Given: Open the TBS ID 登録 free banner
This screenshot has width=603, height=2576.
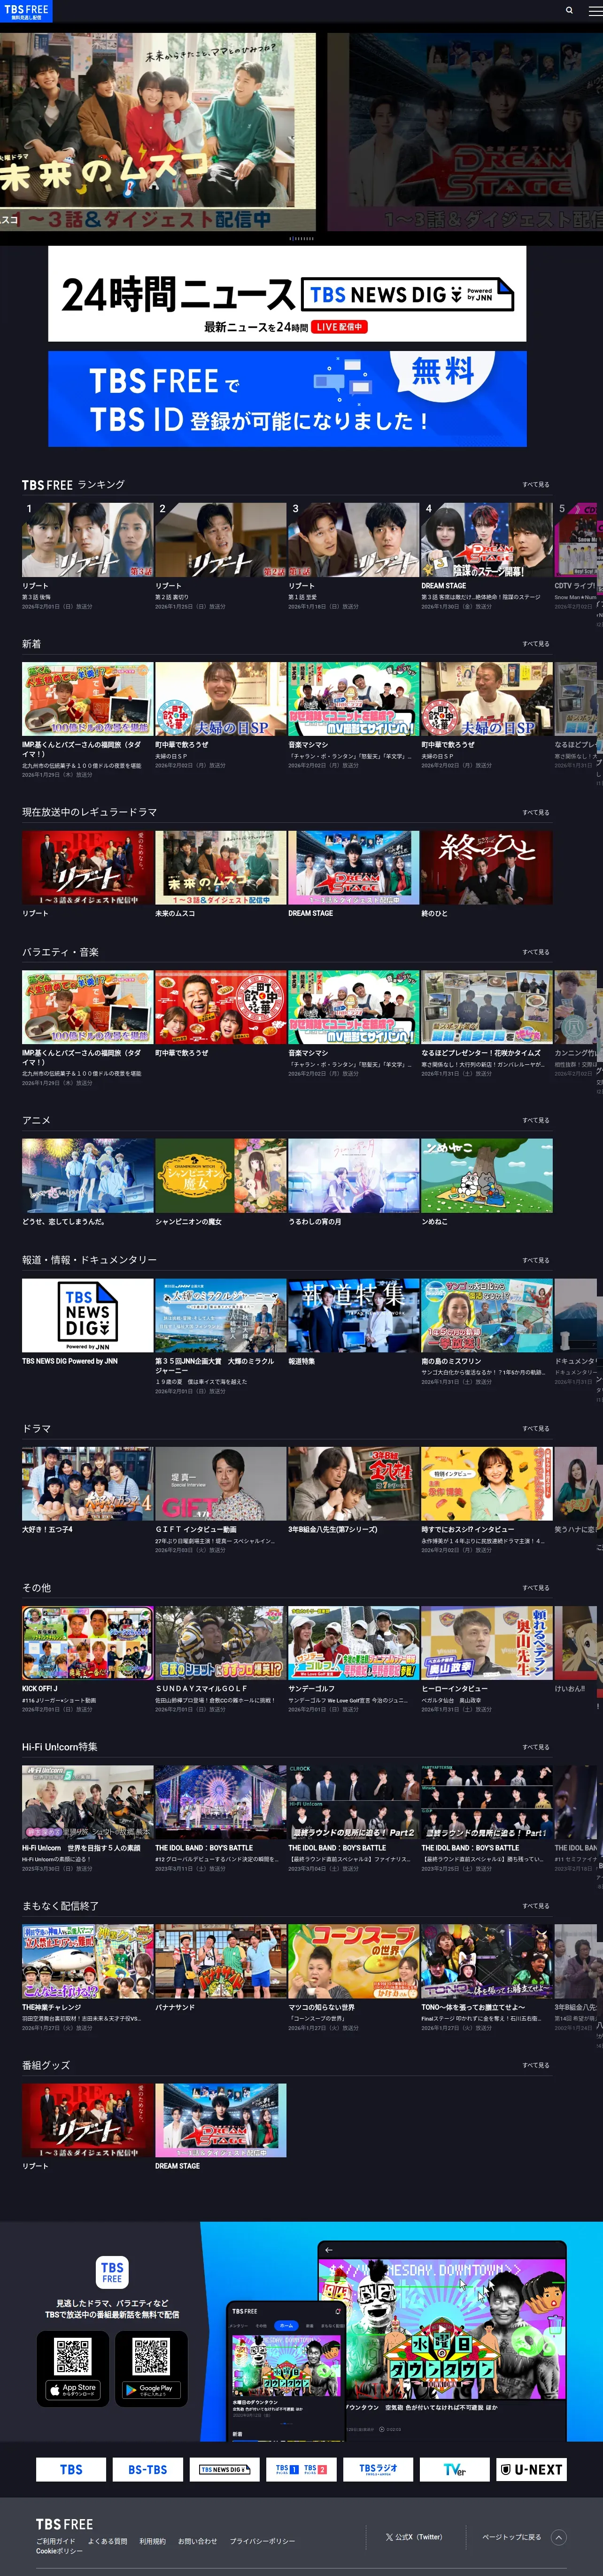Looking at the screenshot, I should pyautogui.click(x=287, y=398).
